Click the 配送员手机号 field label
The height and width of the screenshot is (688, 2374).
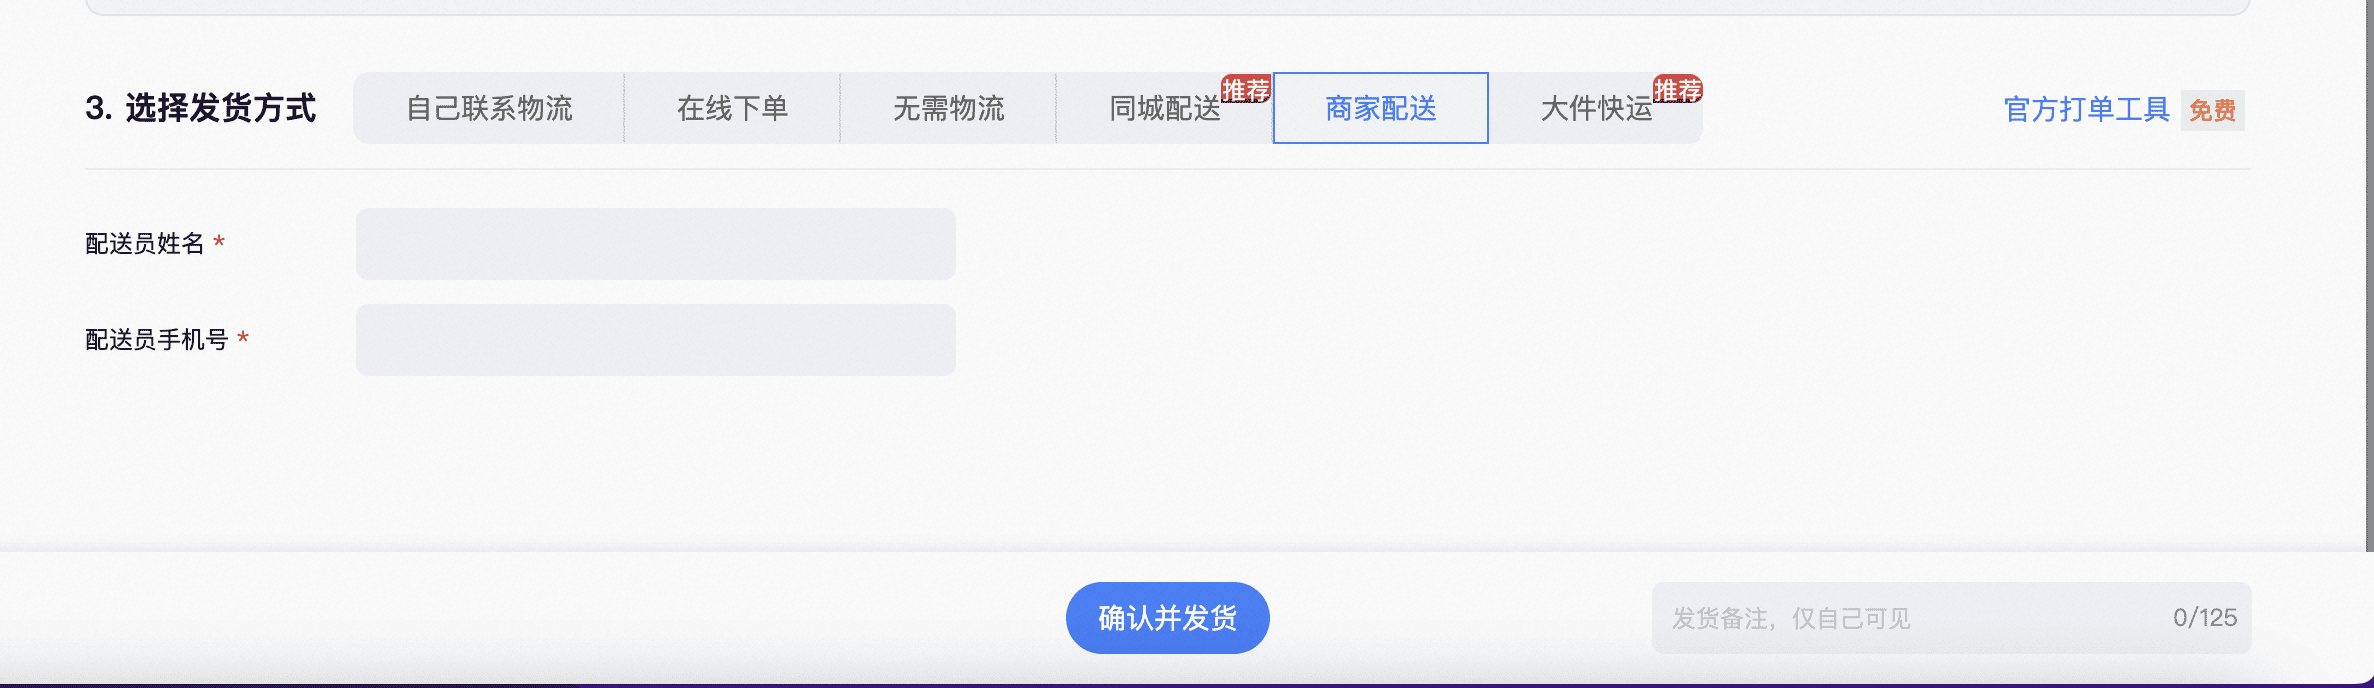tap(158, 340)
